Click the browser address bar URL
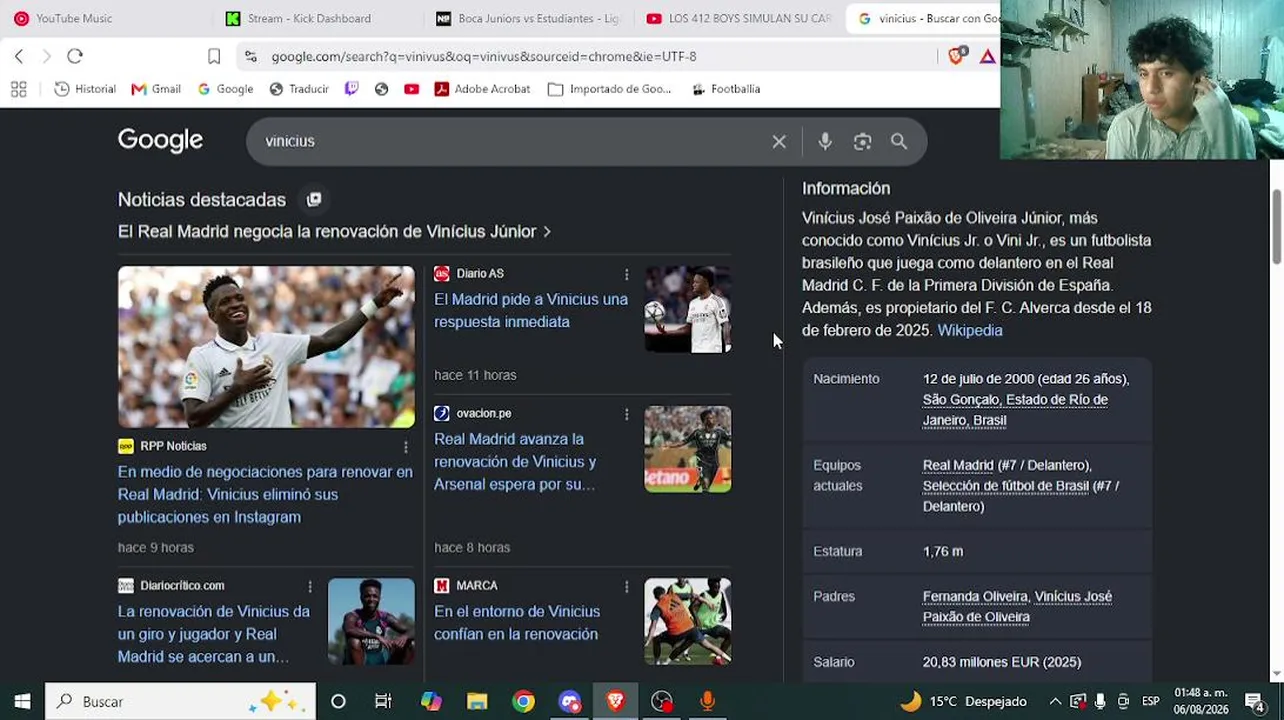The width and height of the screenshot is (1284, 720). tap(484, 57)
